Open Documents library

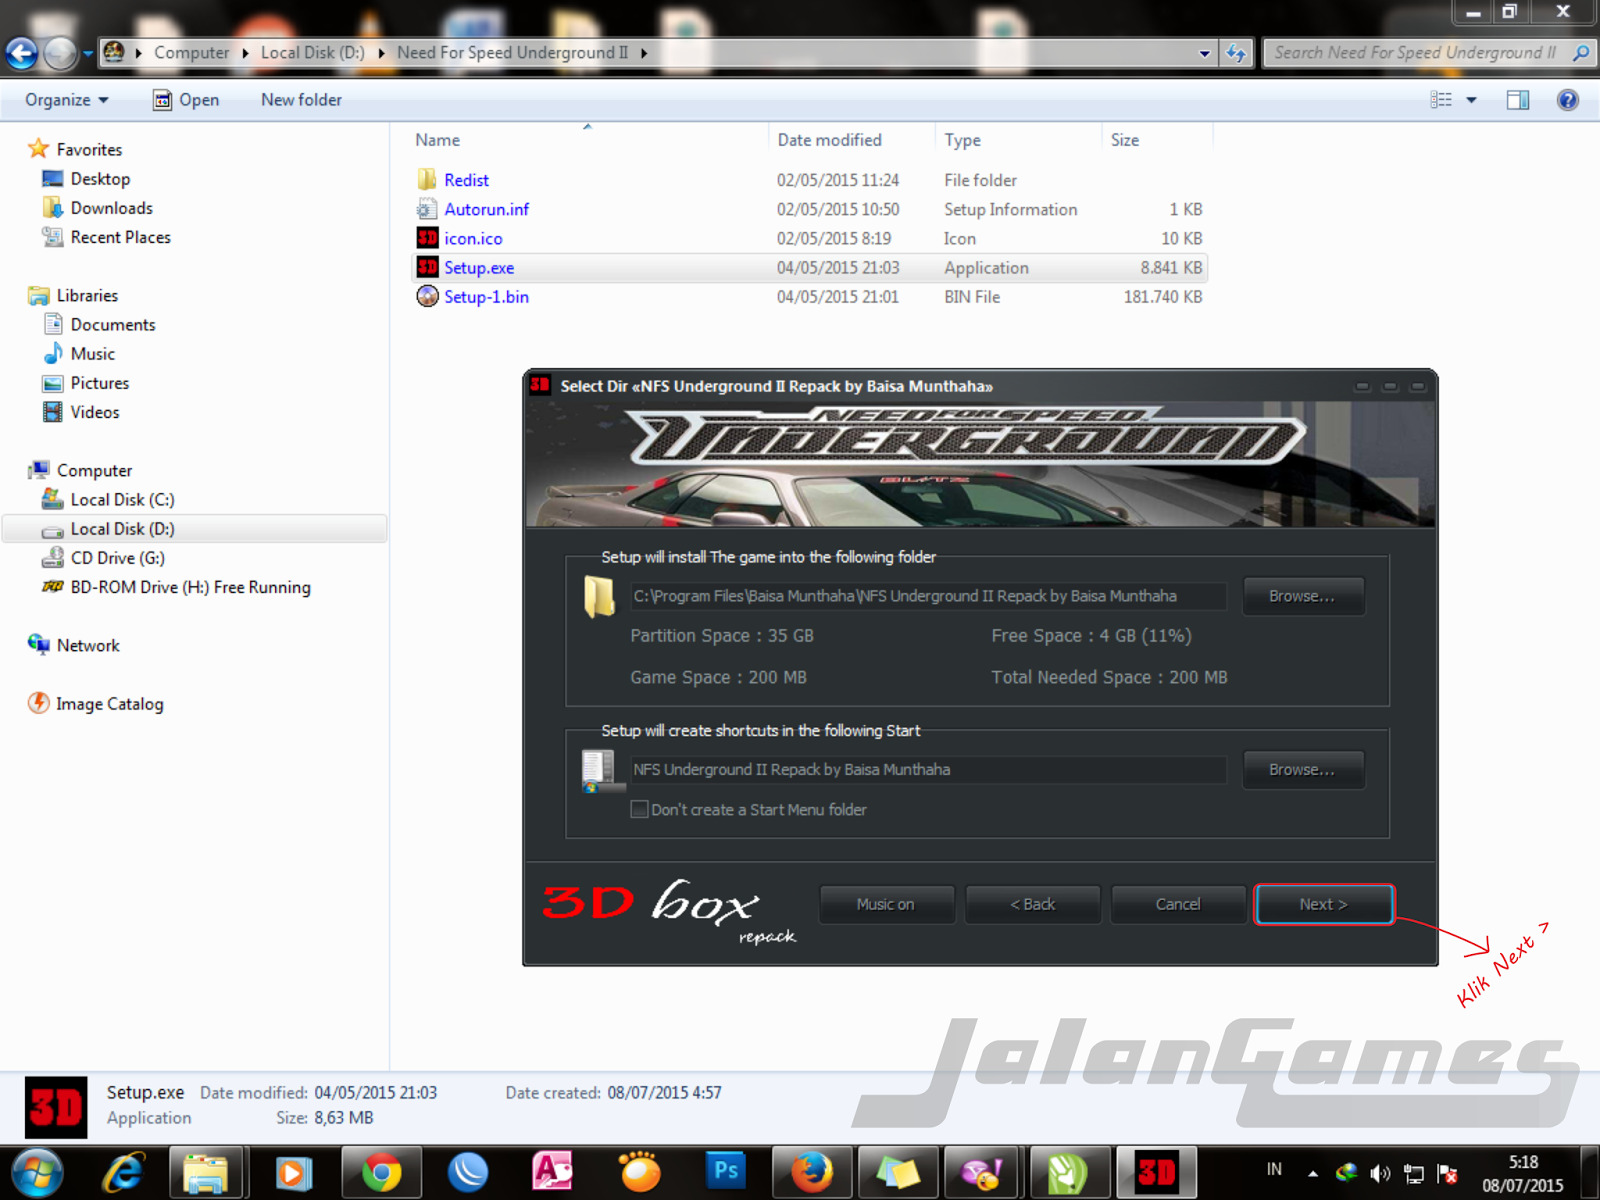click(x=113, y=325)
